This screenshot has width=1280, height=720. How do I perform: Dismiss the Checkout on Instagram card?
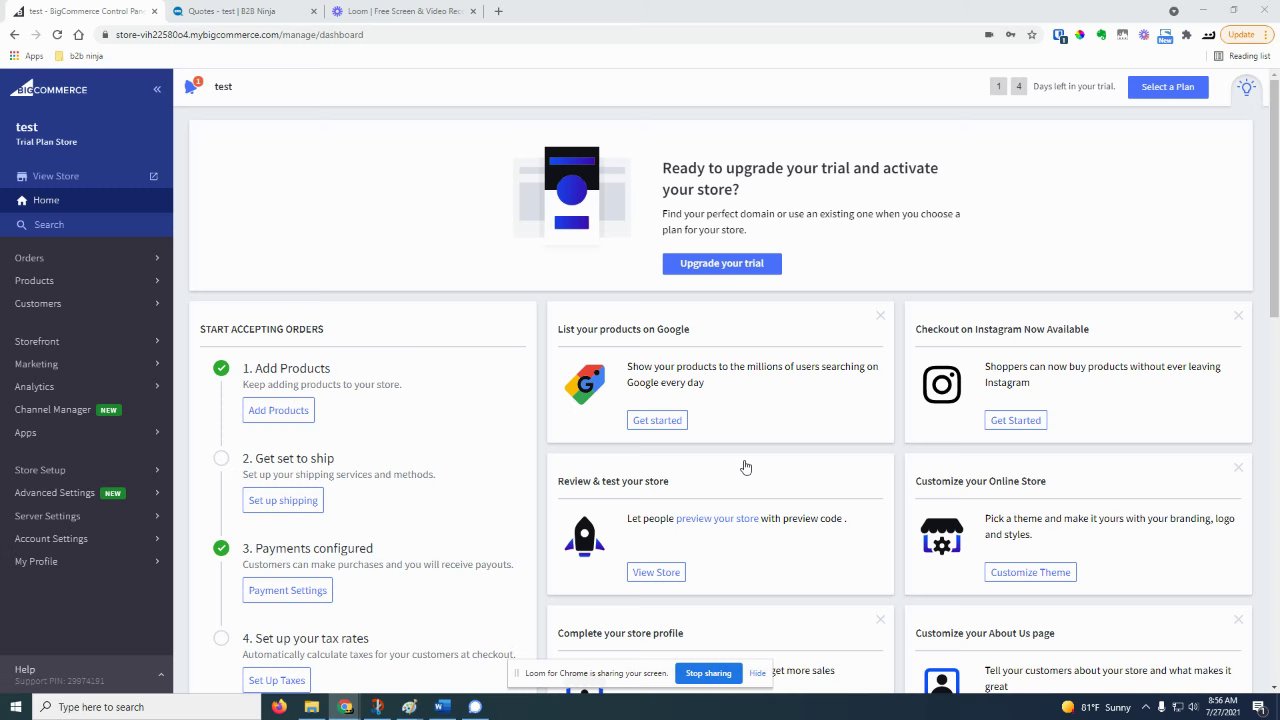tap(1238, 316)
